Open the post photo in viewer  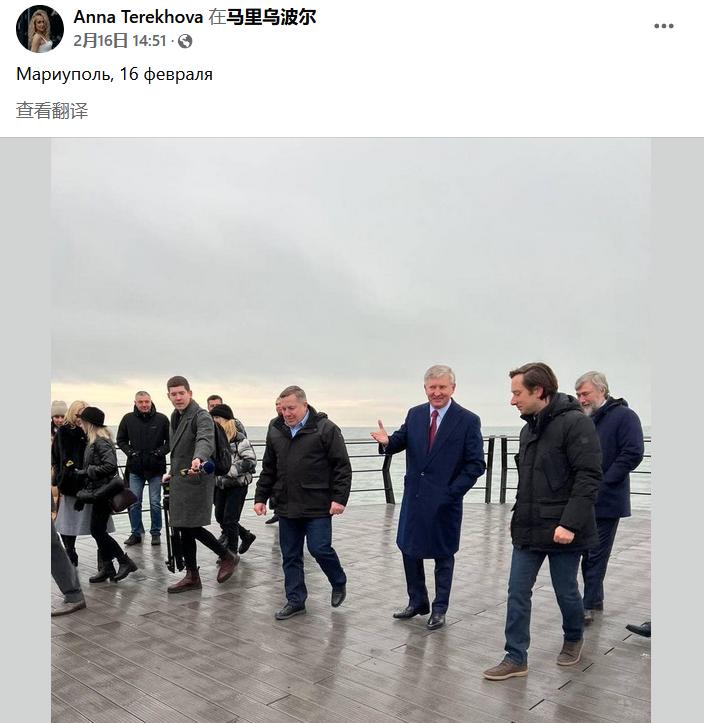[x=351, y=430]
